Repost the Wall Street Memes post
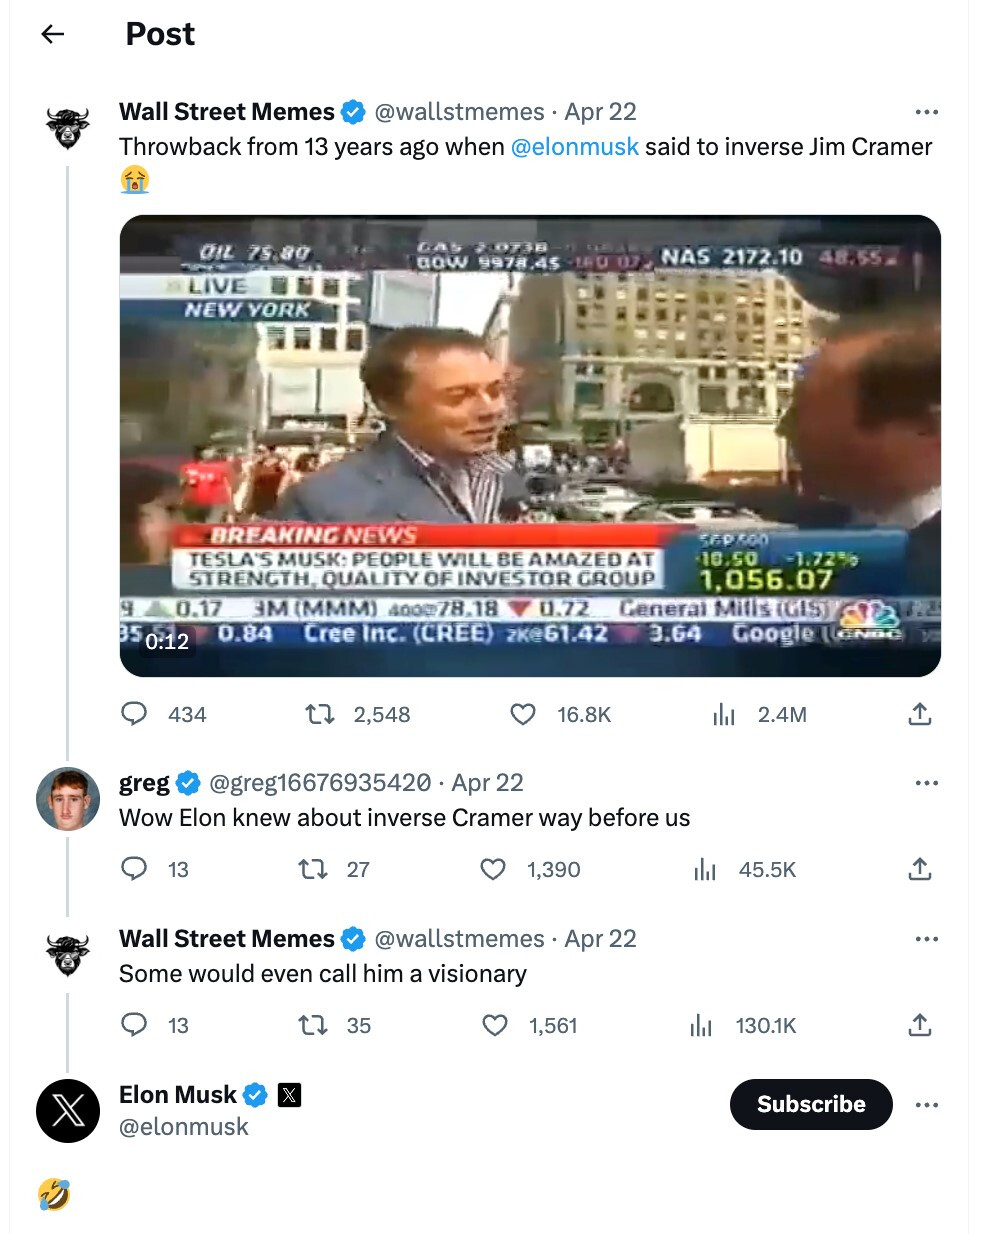Image resolution: width=982 pixels, height=1234 pixels. click(318, 714)
